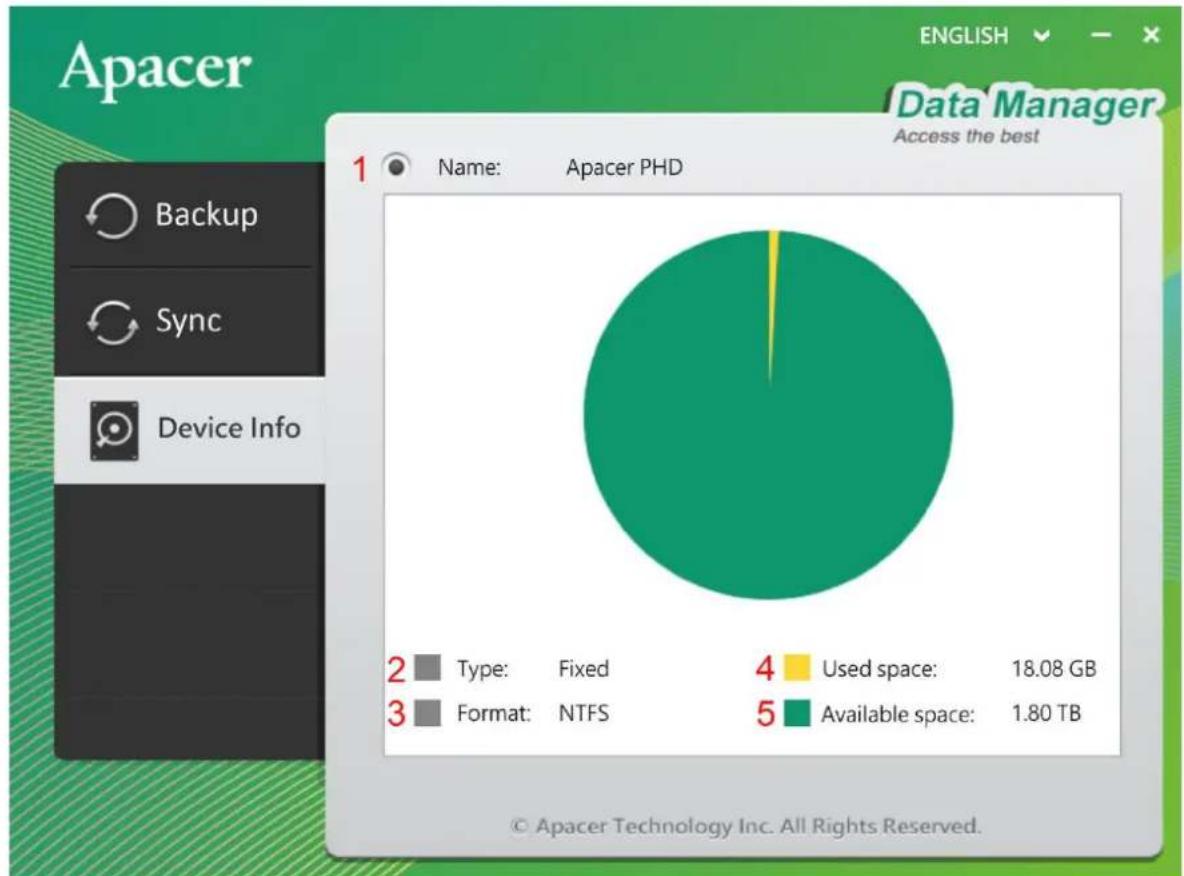This screenshot has height=876, width=1184.
Task: Click the yellow Used space swatch
Action: click(x=797, y=668)
